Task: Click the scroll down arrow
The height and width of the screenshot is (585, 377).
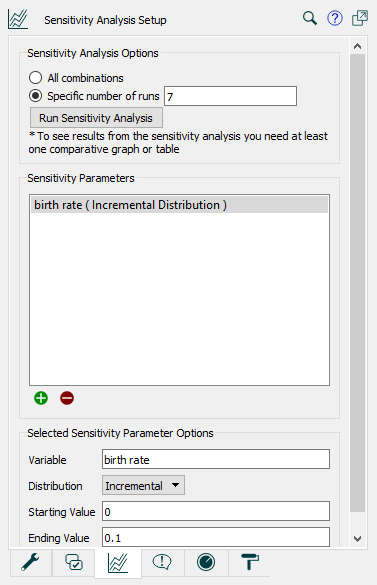Action: coord(357,538)
